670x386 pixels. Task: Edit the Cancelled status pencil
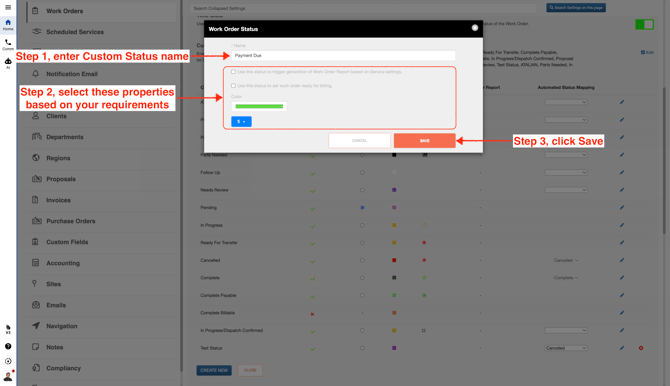point(622,260)
